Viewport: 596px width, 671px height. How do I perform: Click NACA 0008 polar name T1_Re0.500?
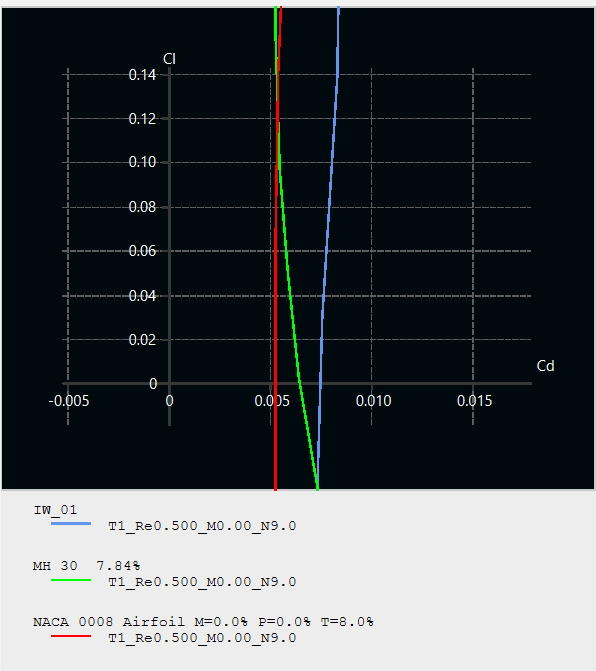click(202, 638)
